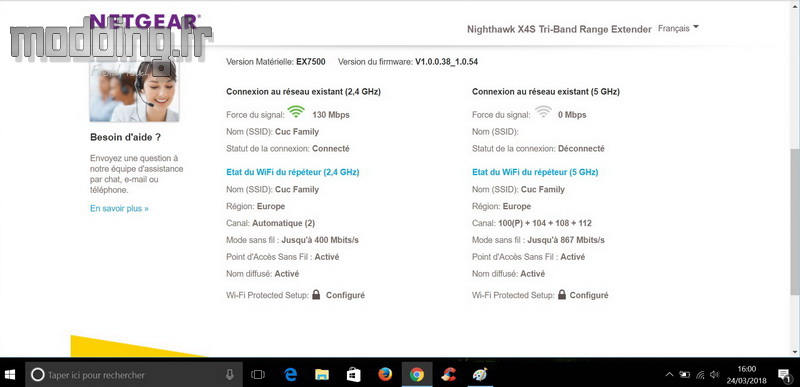Click the 2,4 GHz WPS padlock icon
The height and width of the screenshot is (387, 800).
tap(316, 295)
